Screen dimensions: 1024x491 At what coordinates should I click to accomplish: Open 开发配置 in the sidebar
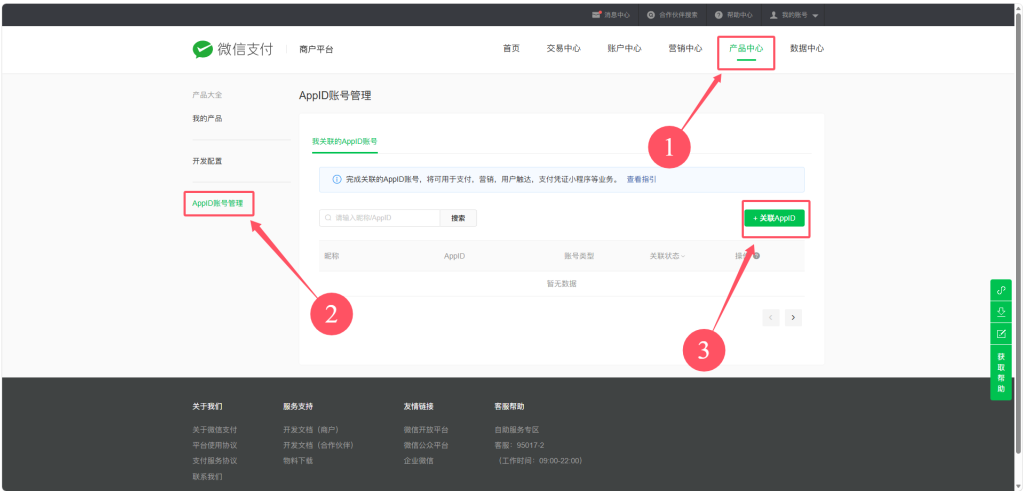207,161
